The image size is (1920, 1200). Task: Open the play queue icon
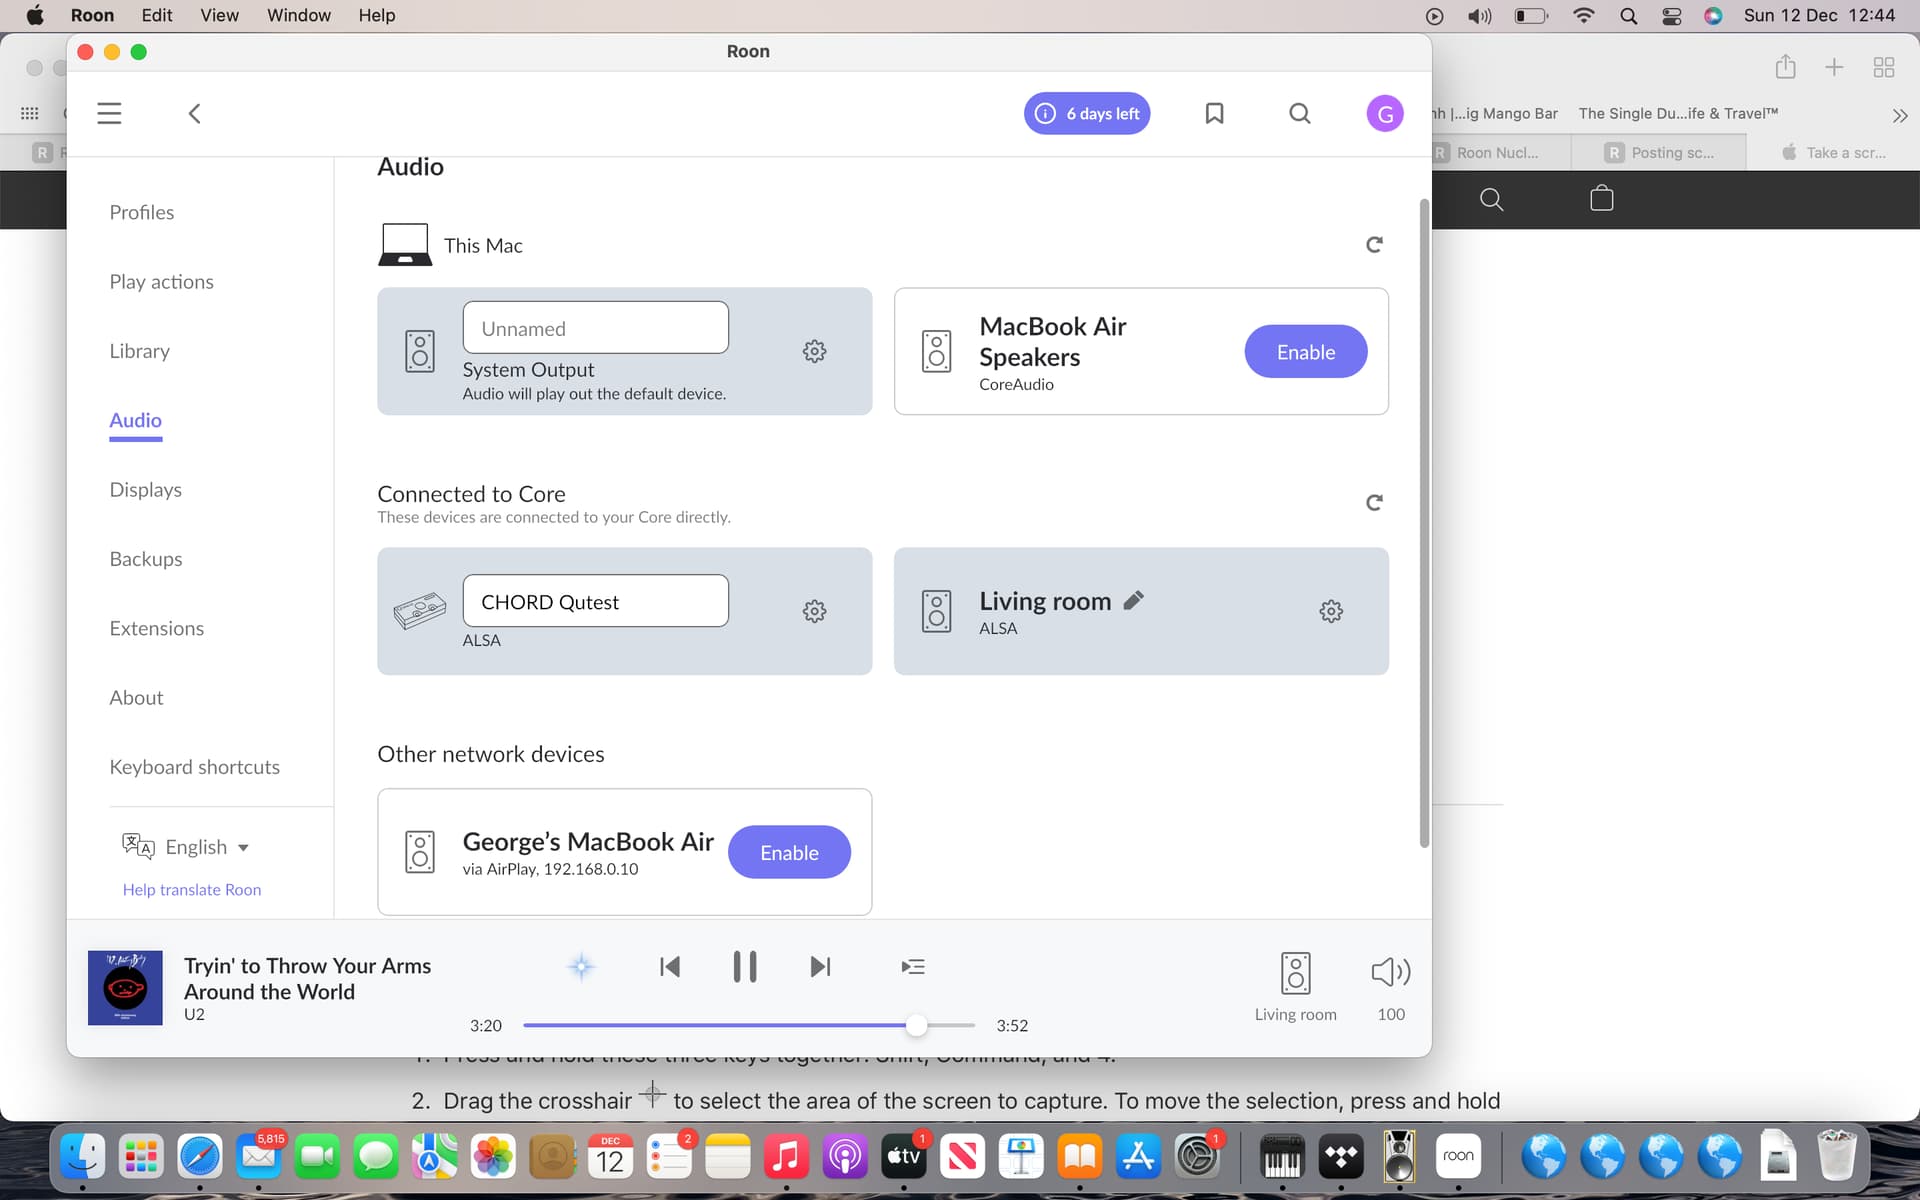[x=912, y=967]
